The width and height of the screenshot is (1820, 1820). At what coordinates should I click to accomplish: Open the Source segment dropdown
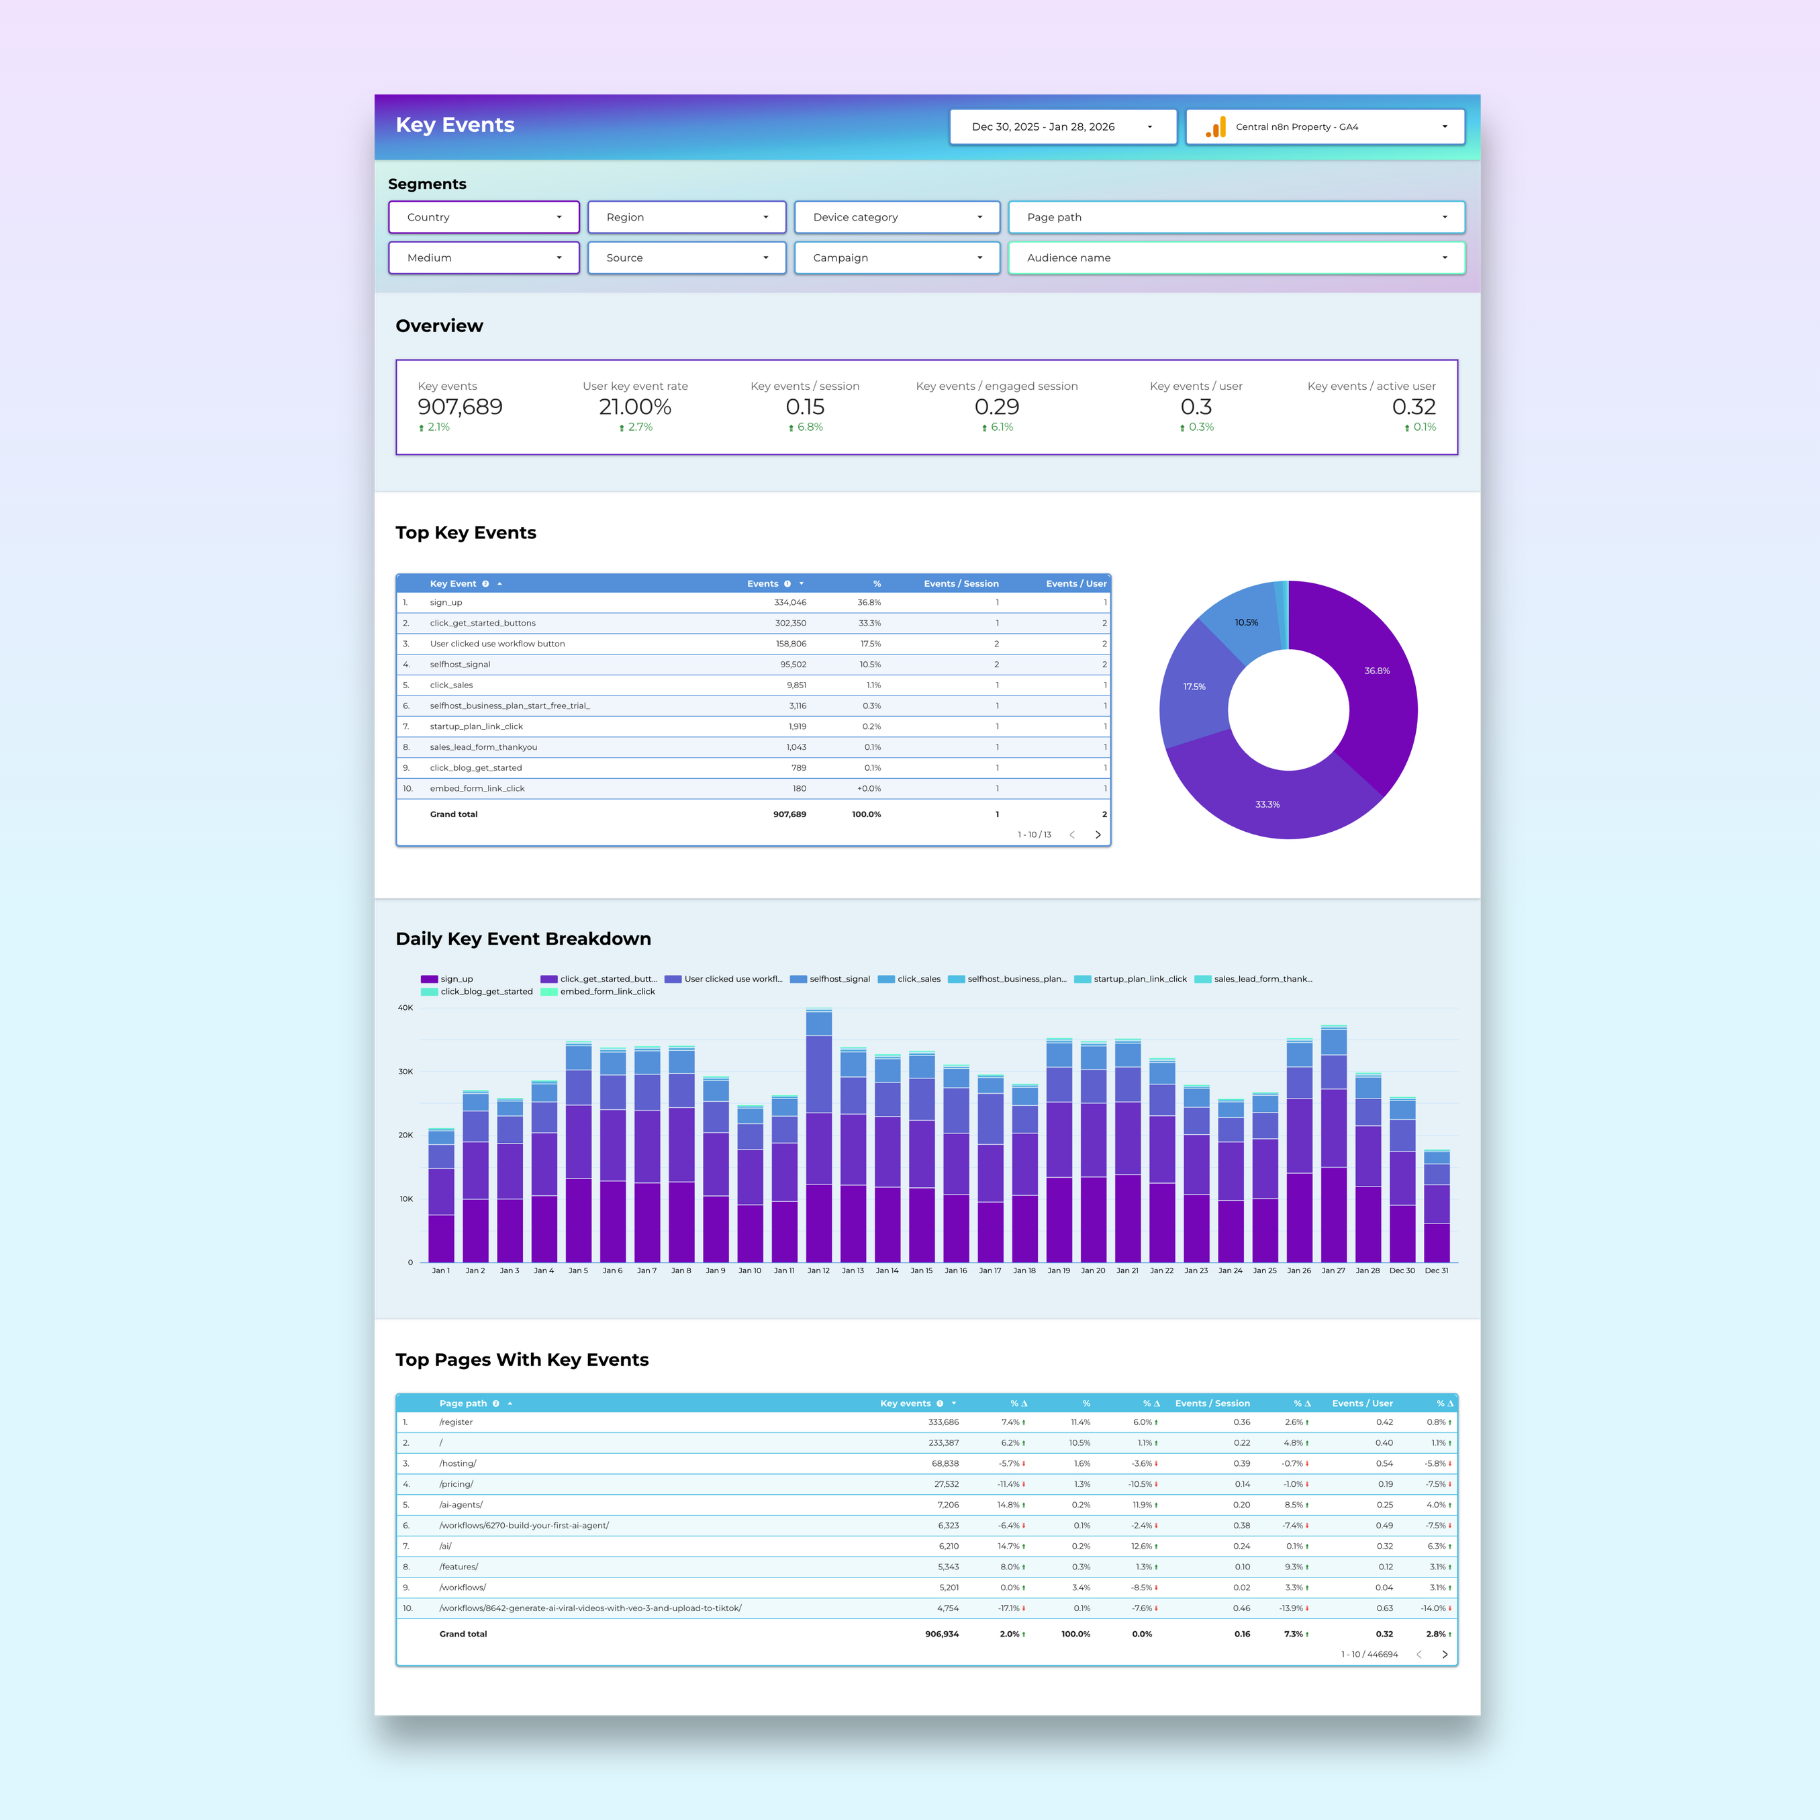coord(686,257)
